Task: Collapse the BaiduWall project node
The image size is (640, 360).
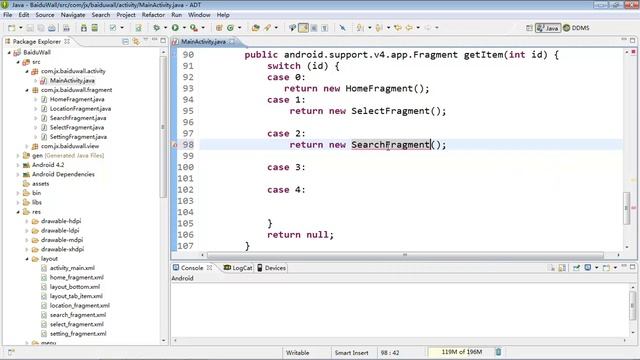Action: pyautogui.click(x=9, y=52)
